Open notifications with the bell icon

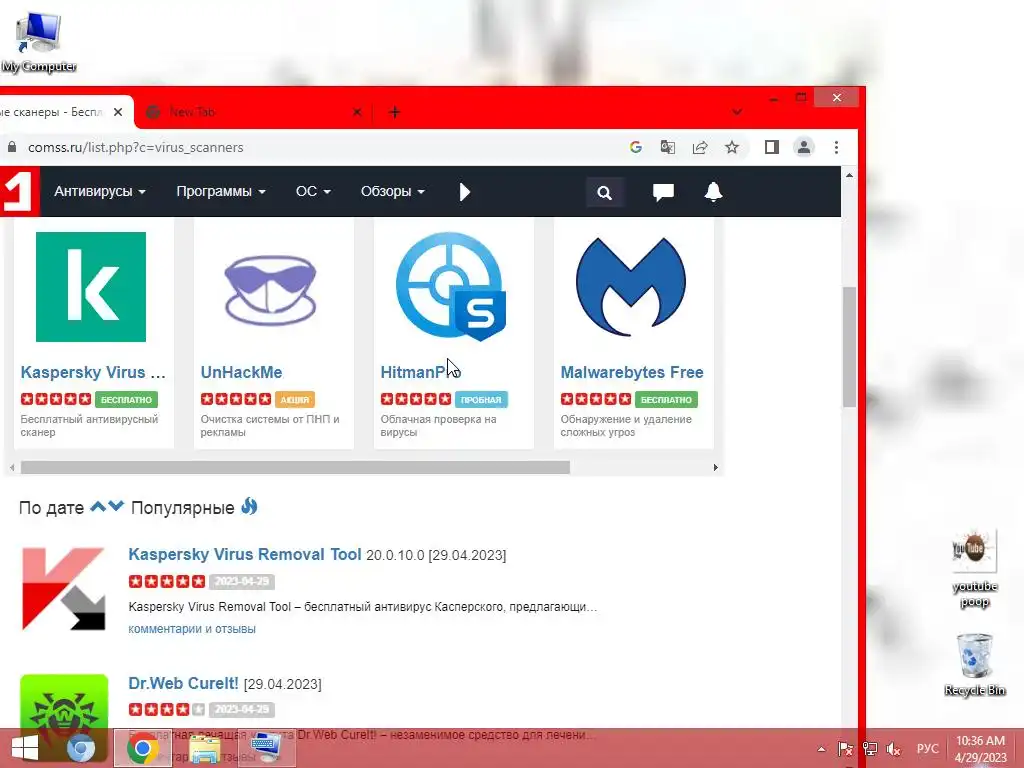tap(713, 192)
